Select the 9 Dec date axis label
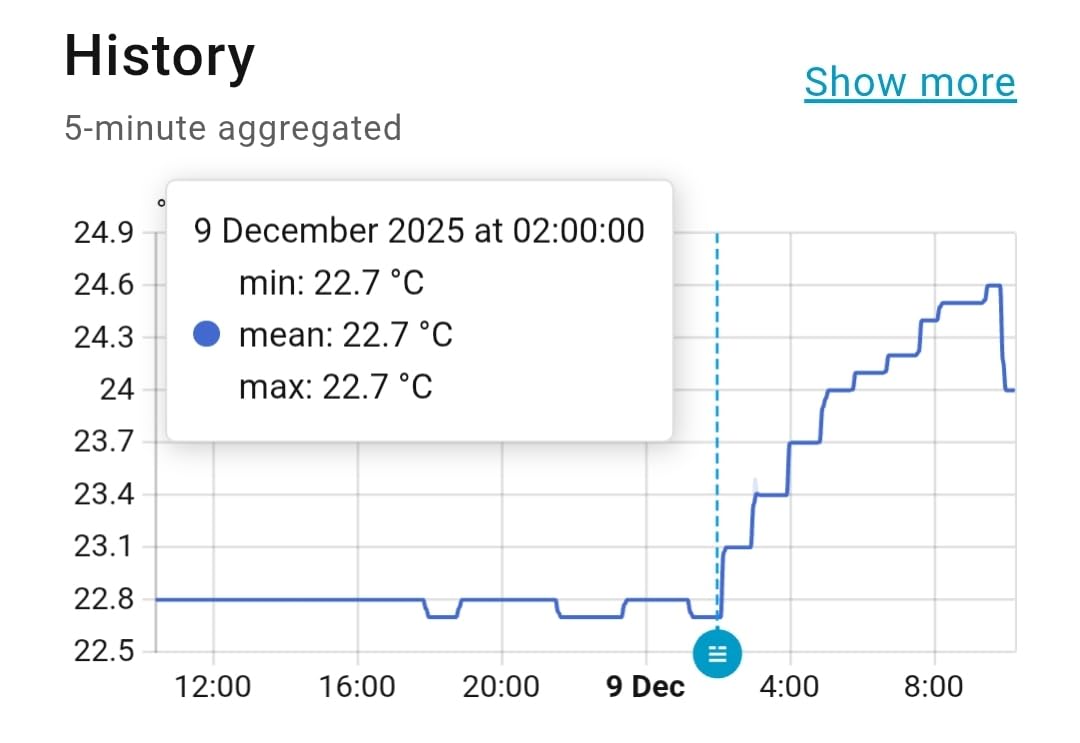The width and height of the screenshot is (1080, 743). click(x=646, y=687)
